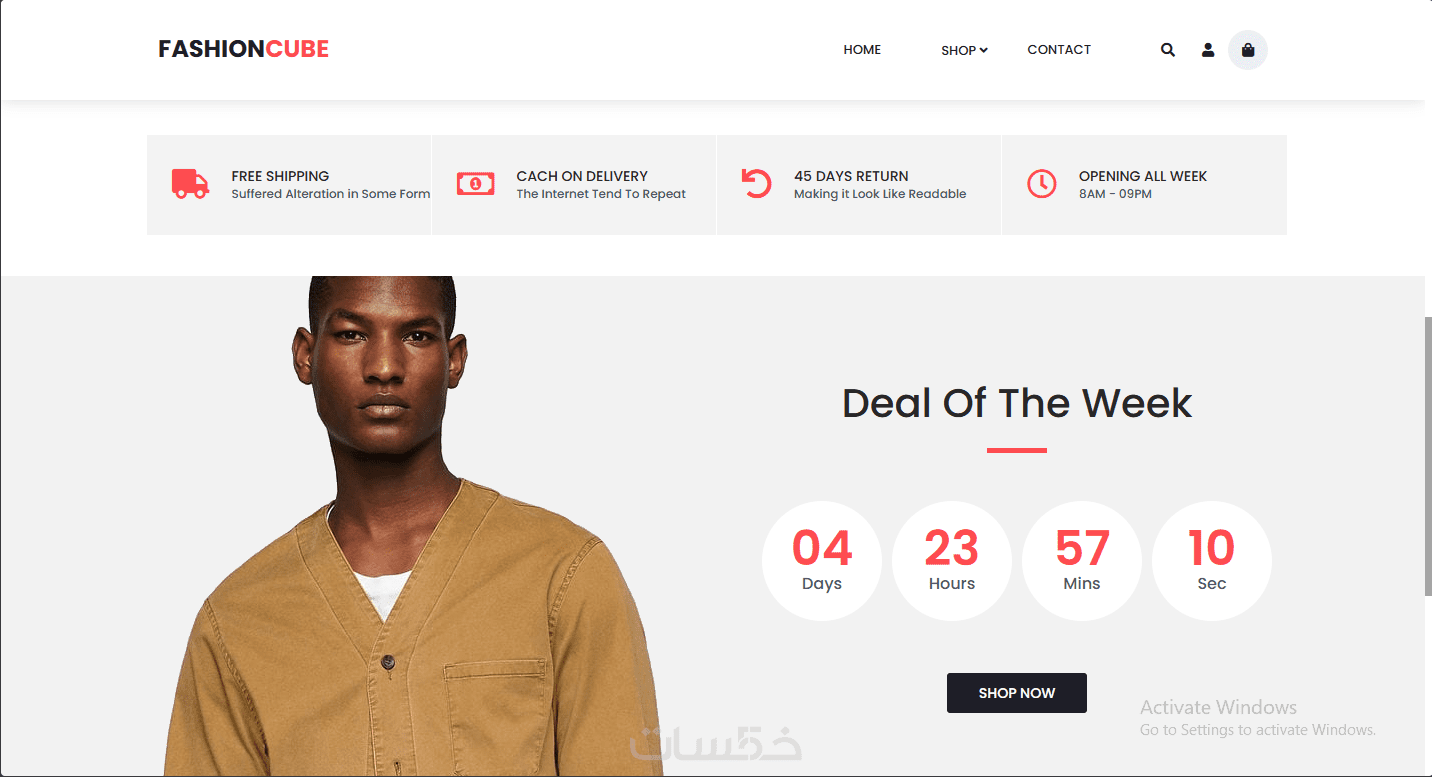The height and width of the screenshot is (777, 1432).
Task: Open the CONTACT menu item
Action: click(x=1059, y=50)
